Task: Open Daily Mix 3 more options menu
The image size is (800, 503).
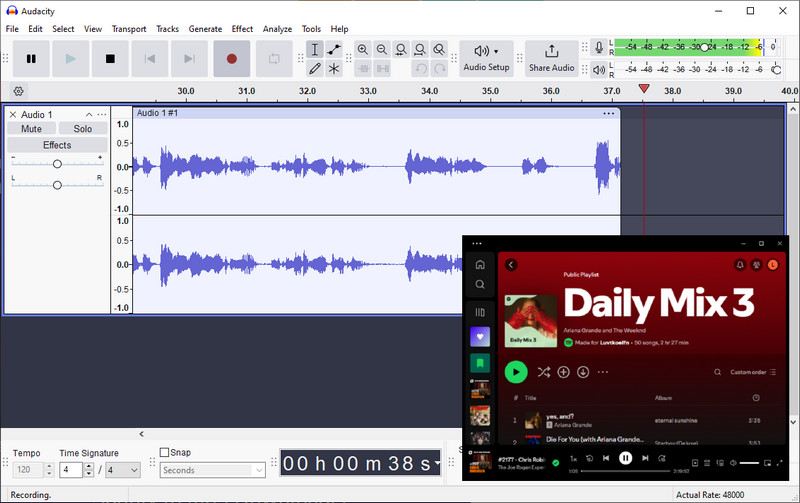Action: [603, 372]
